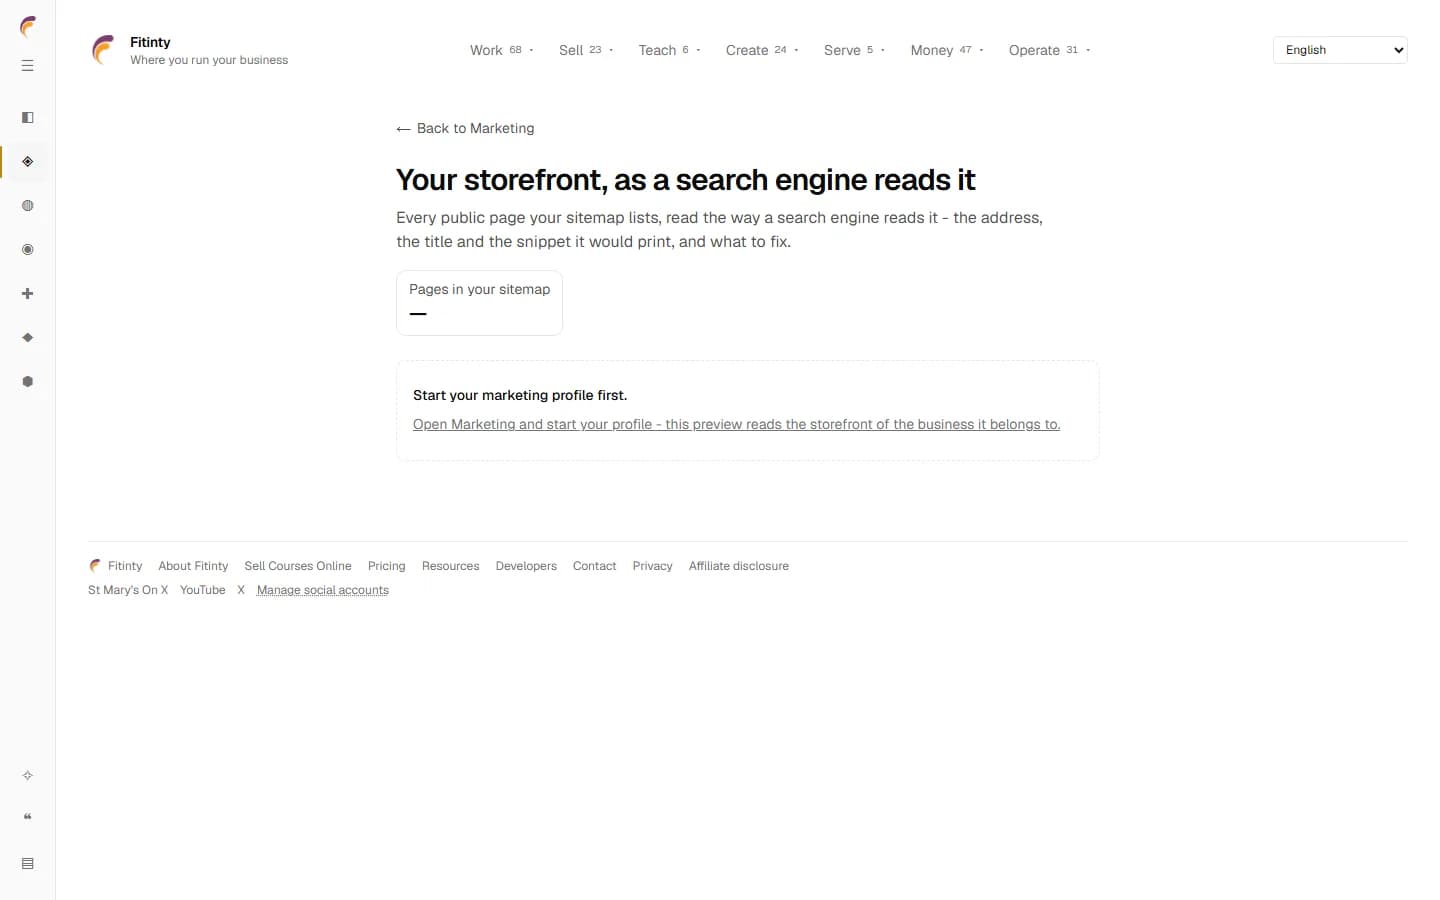Go back to Marketing
The width and height of the screenshot is (1440, 900).
point(465,128)
